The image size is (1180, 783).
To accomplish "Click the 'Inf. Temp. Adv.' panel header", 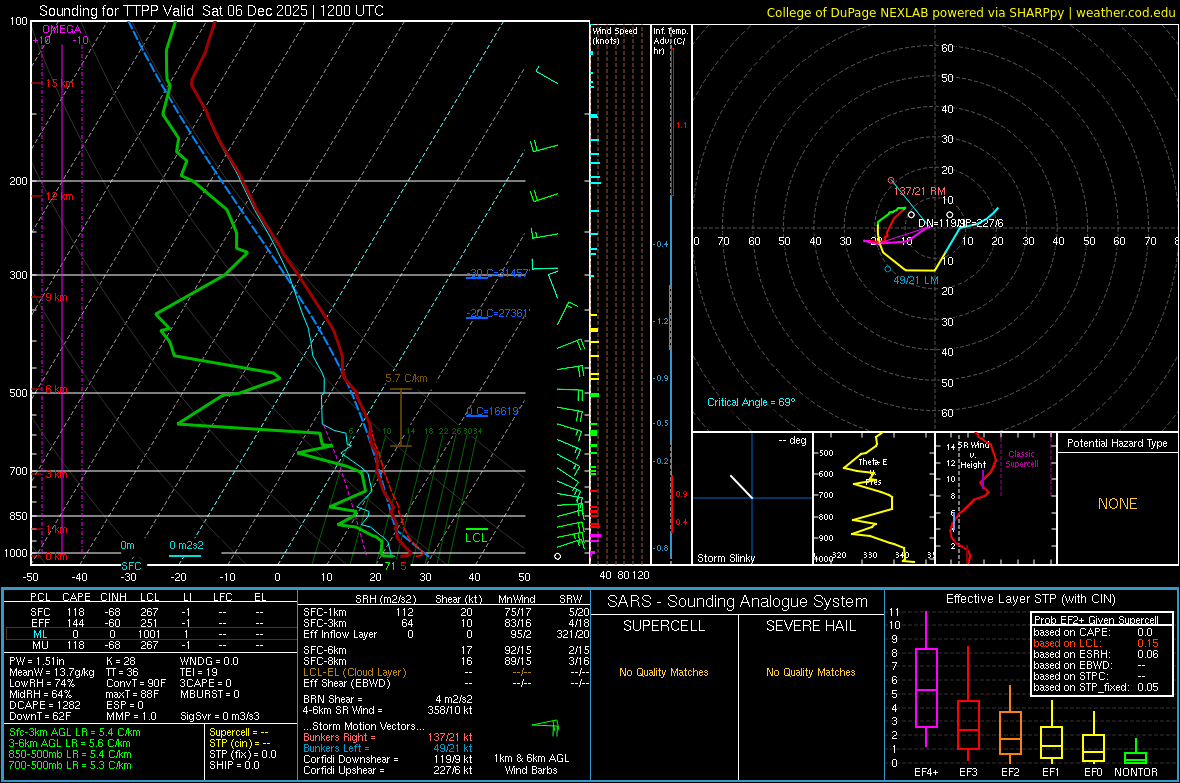I will (x=670, y=41).
